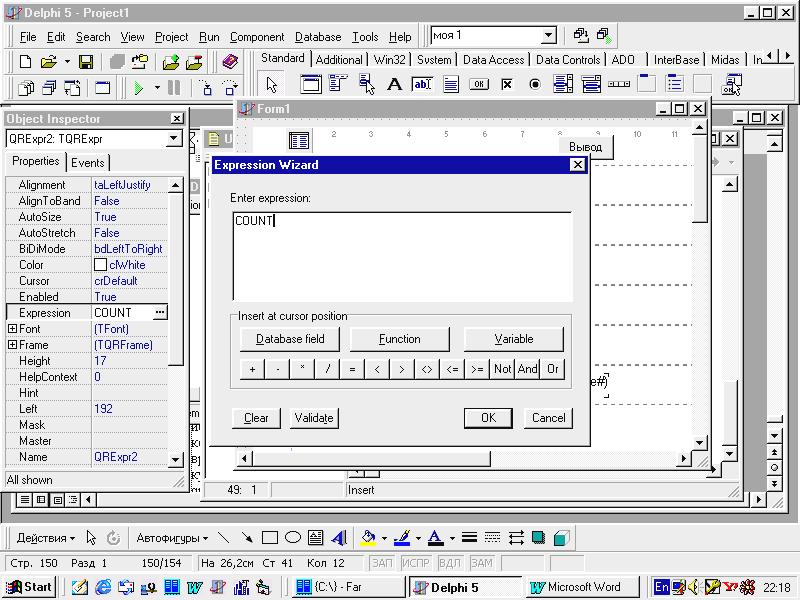Screen dimensions: 800x600
Task: Click the Color property clWhite swatch
Action: (x=101, y=265)
